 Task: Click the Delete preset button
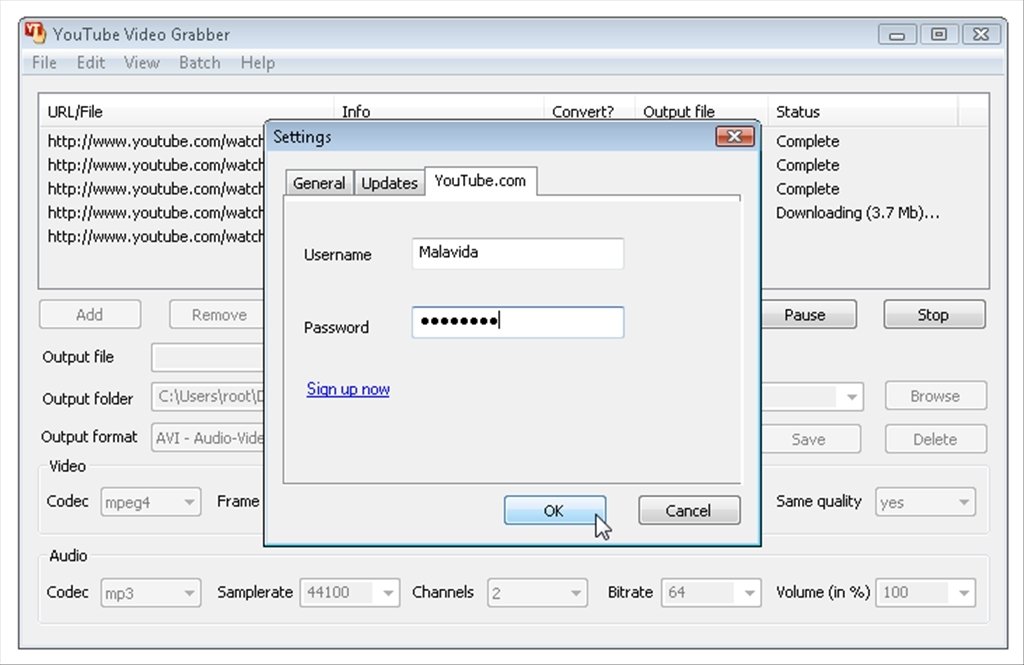tap(936, 439)
